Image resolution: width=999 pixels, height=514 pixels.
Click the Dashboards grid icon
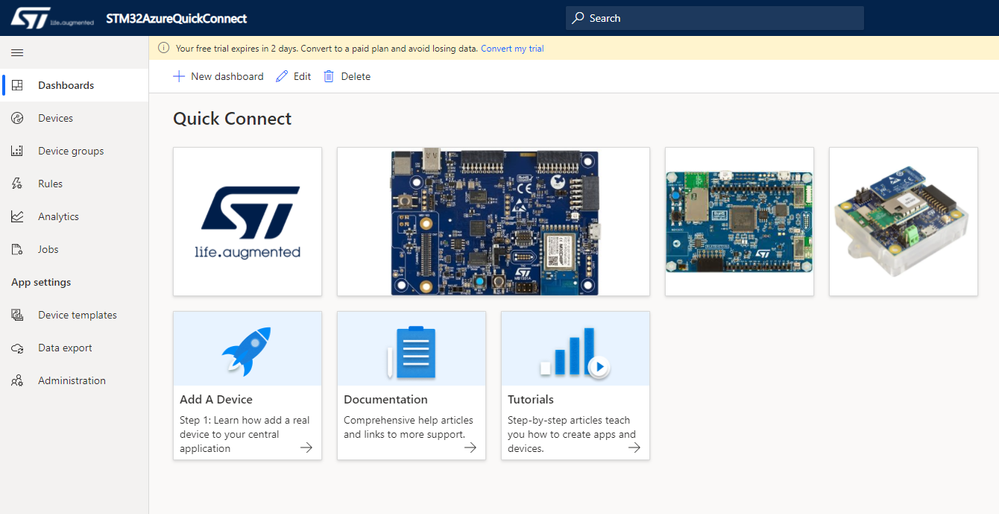tap(17, 85)
